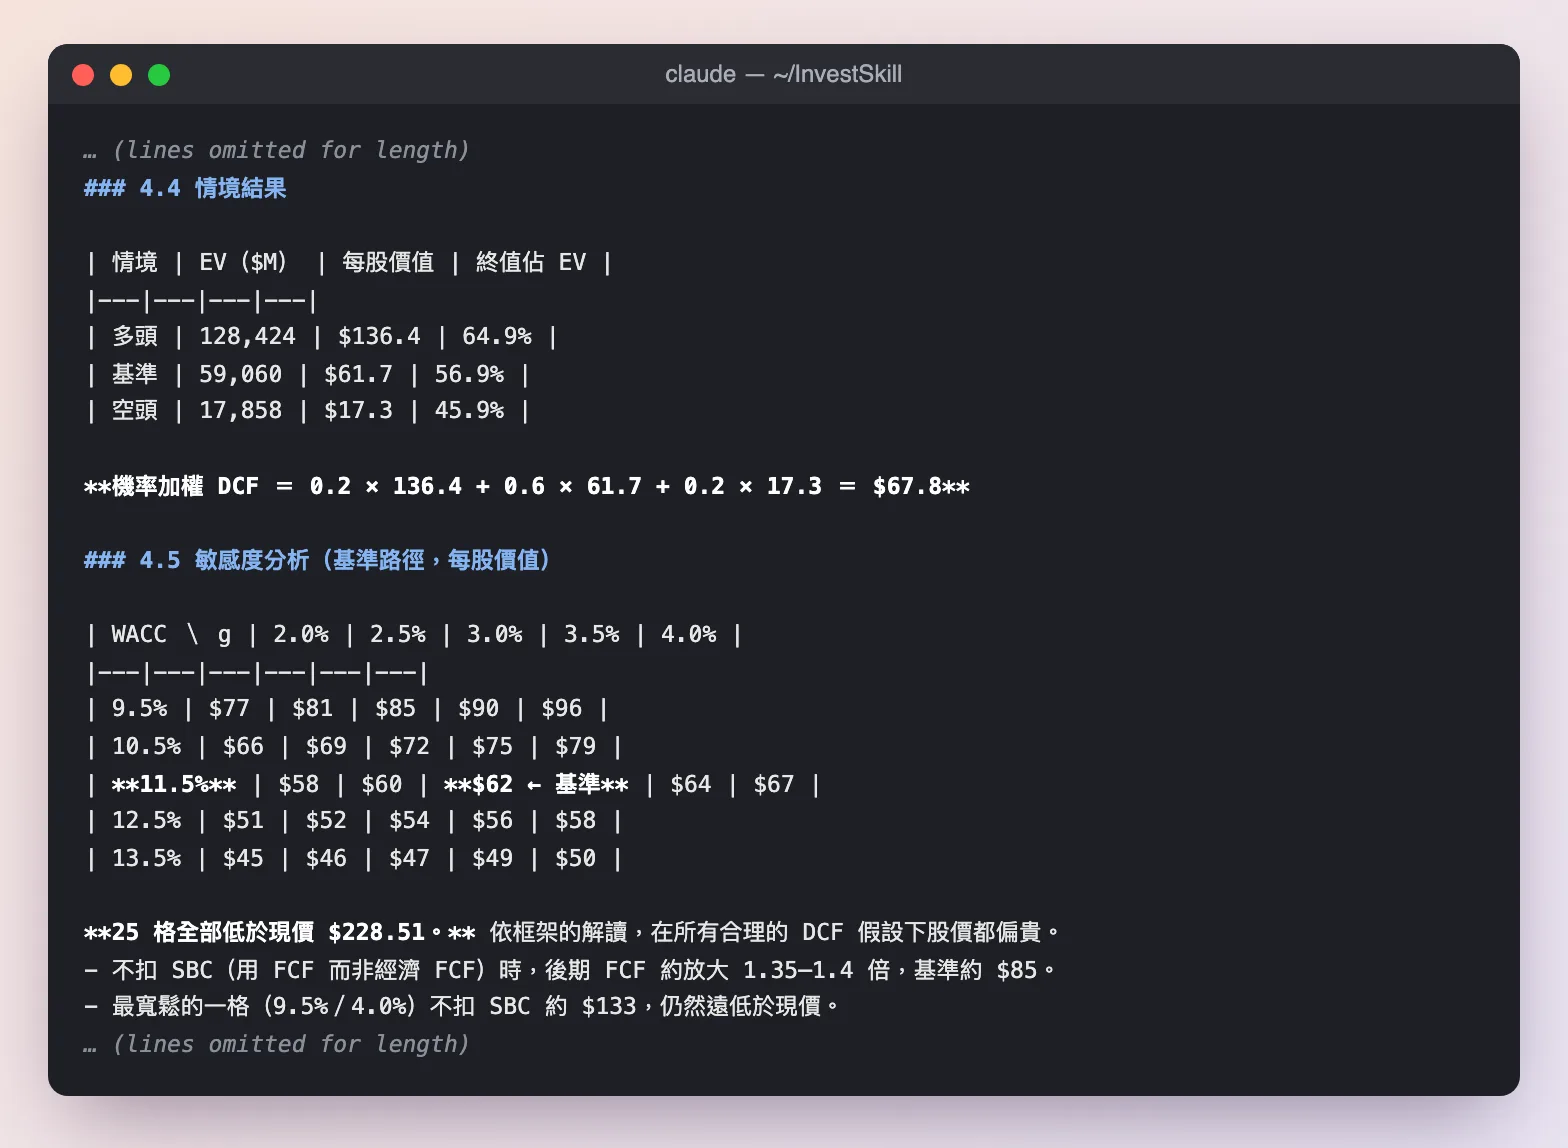Image resolution: width=1568 pixels, height=1148 pixels.
Task: Click the $96 cell in the 9.5% row
Action: coord(561,708)
